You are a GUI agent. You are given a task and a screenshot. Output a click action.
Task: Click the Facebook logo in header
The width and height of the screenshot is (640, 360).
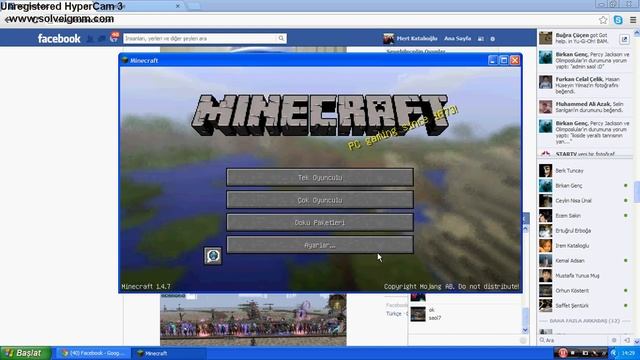pyautogui.click(x=59, y=38)
